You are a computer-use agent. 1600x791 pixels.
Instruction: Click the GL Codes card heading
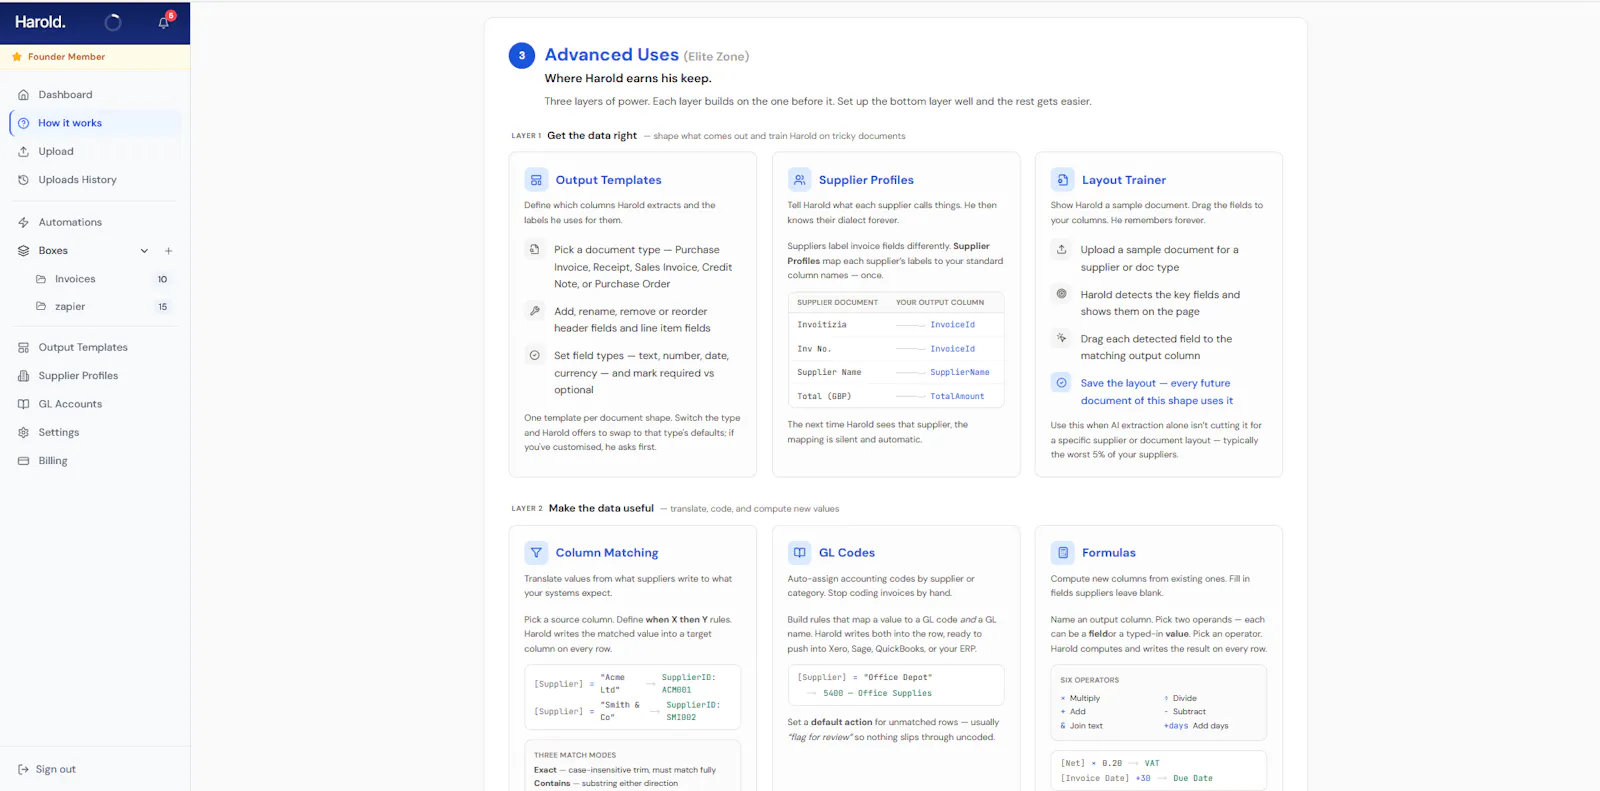(847, 553)
